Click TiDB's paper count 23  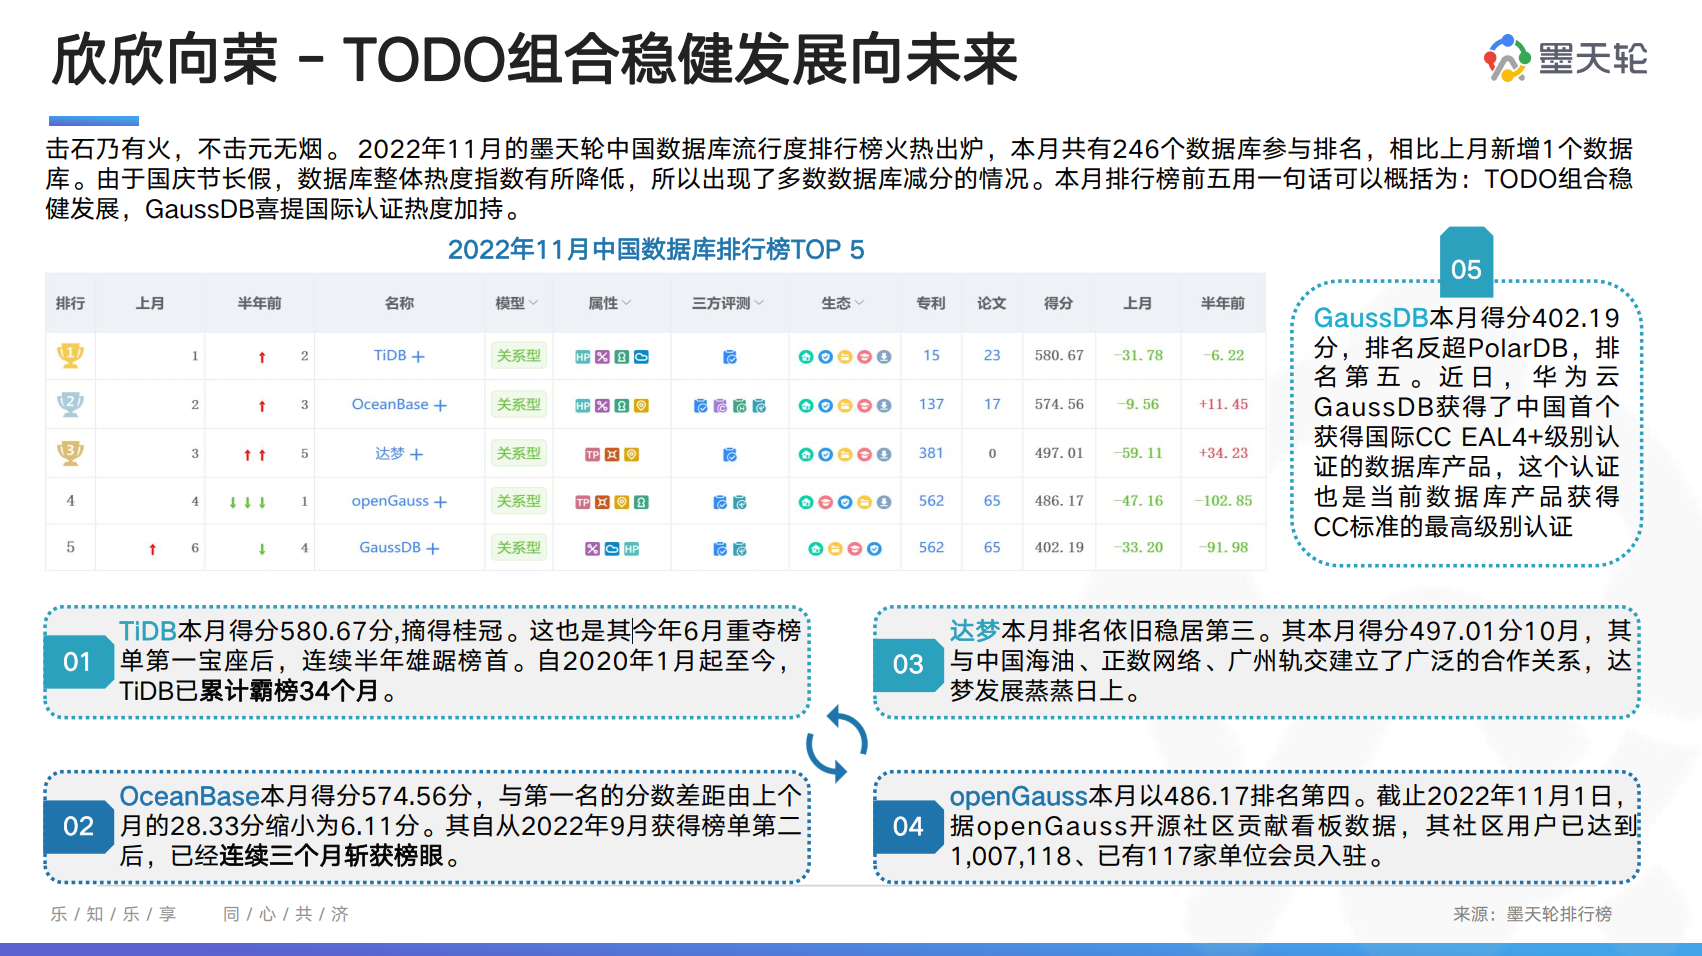(992, 355)
